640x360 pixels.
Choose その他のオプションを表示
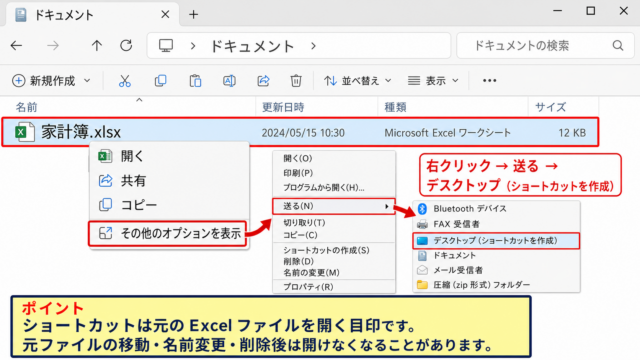point(168,233)
